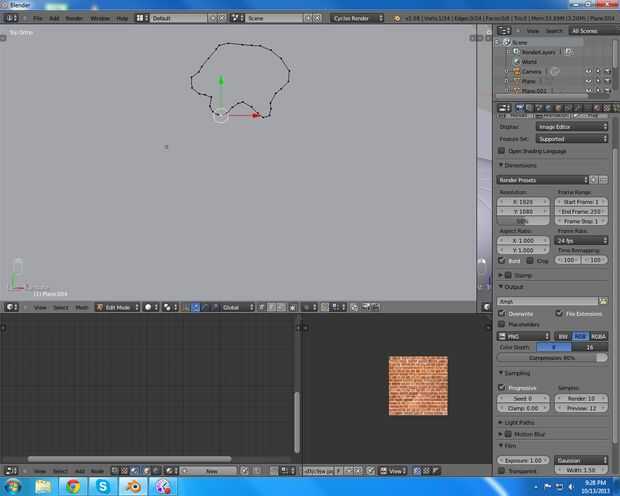Toggle the 3D manipulator widget icon
The width and height of the screenshot is (620, 496).
tap(185, 307)
